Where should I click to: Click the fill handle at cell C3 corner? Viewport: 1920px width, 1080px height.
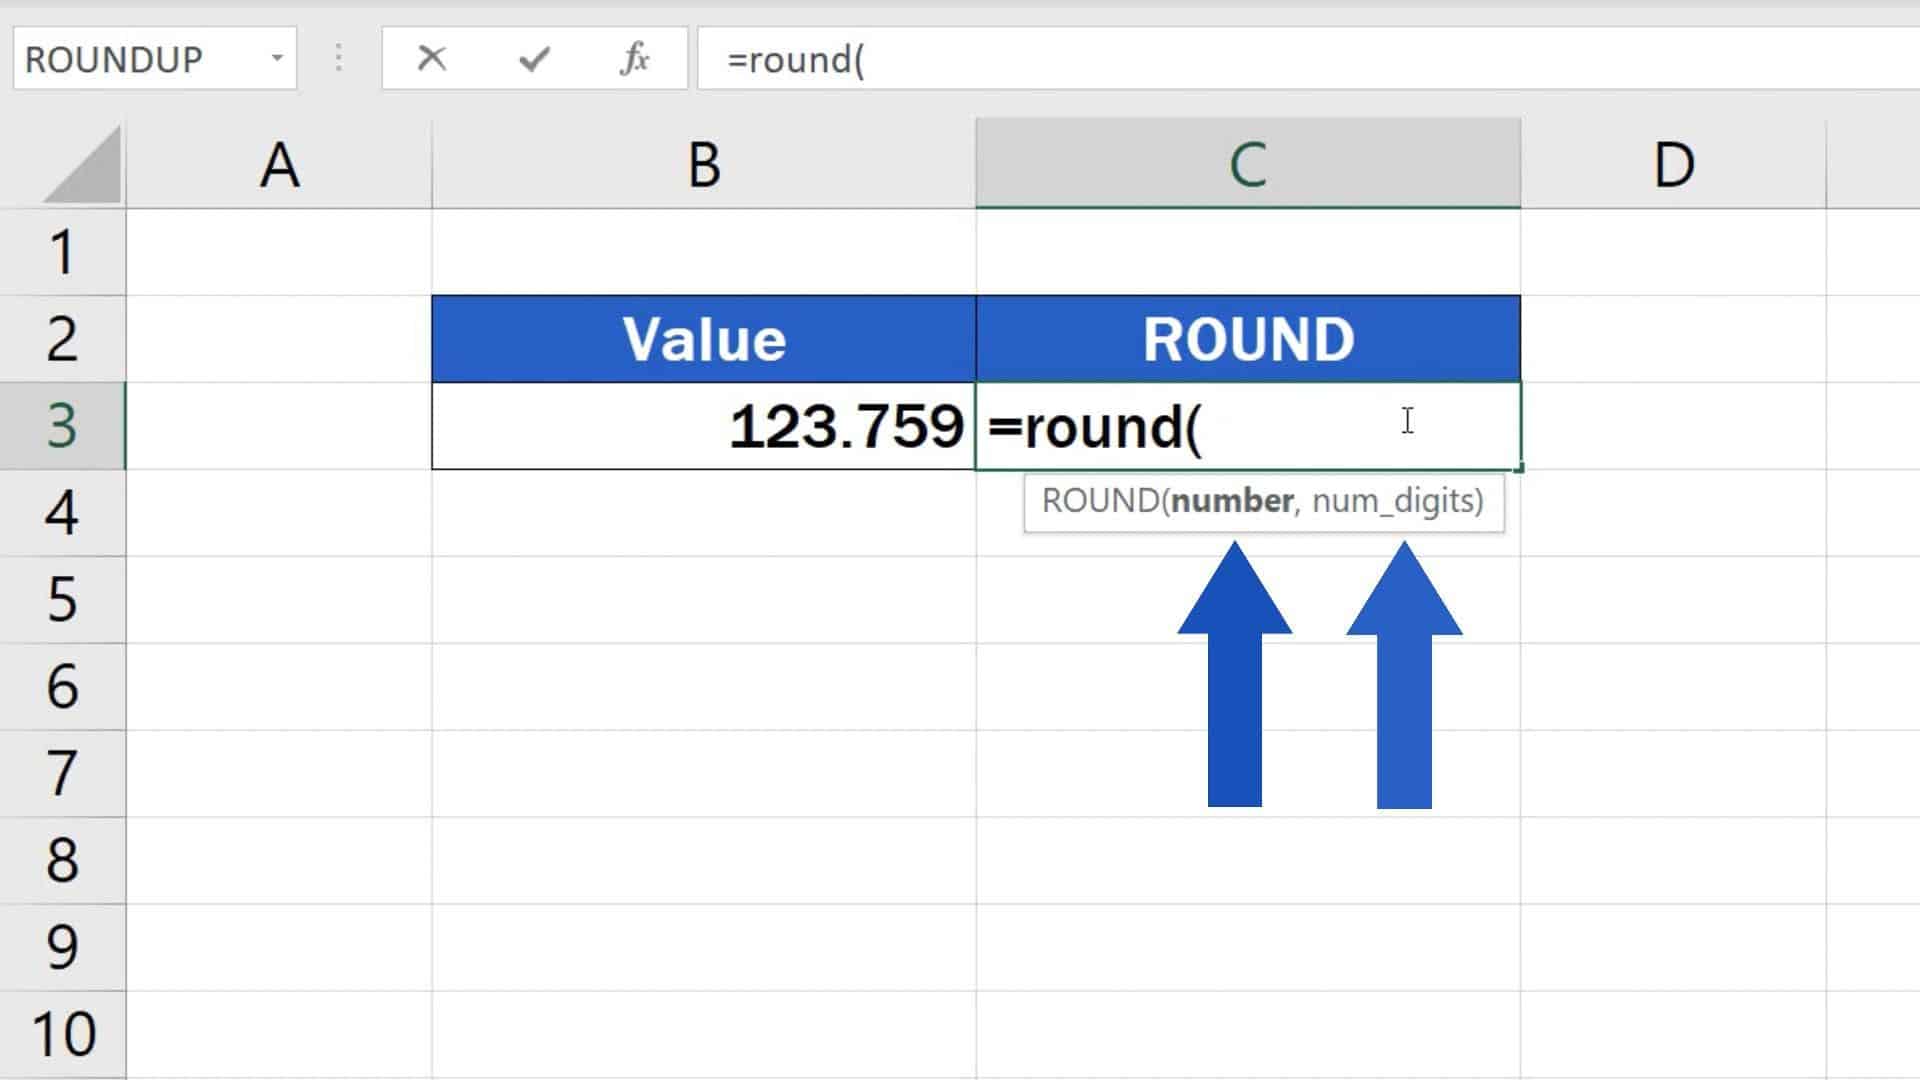coord(1518,467)
